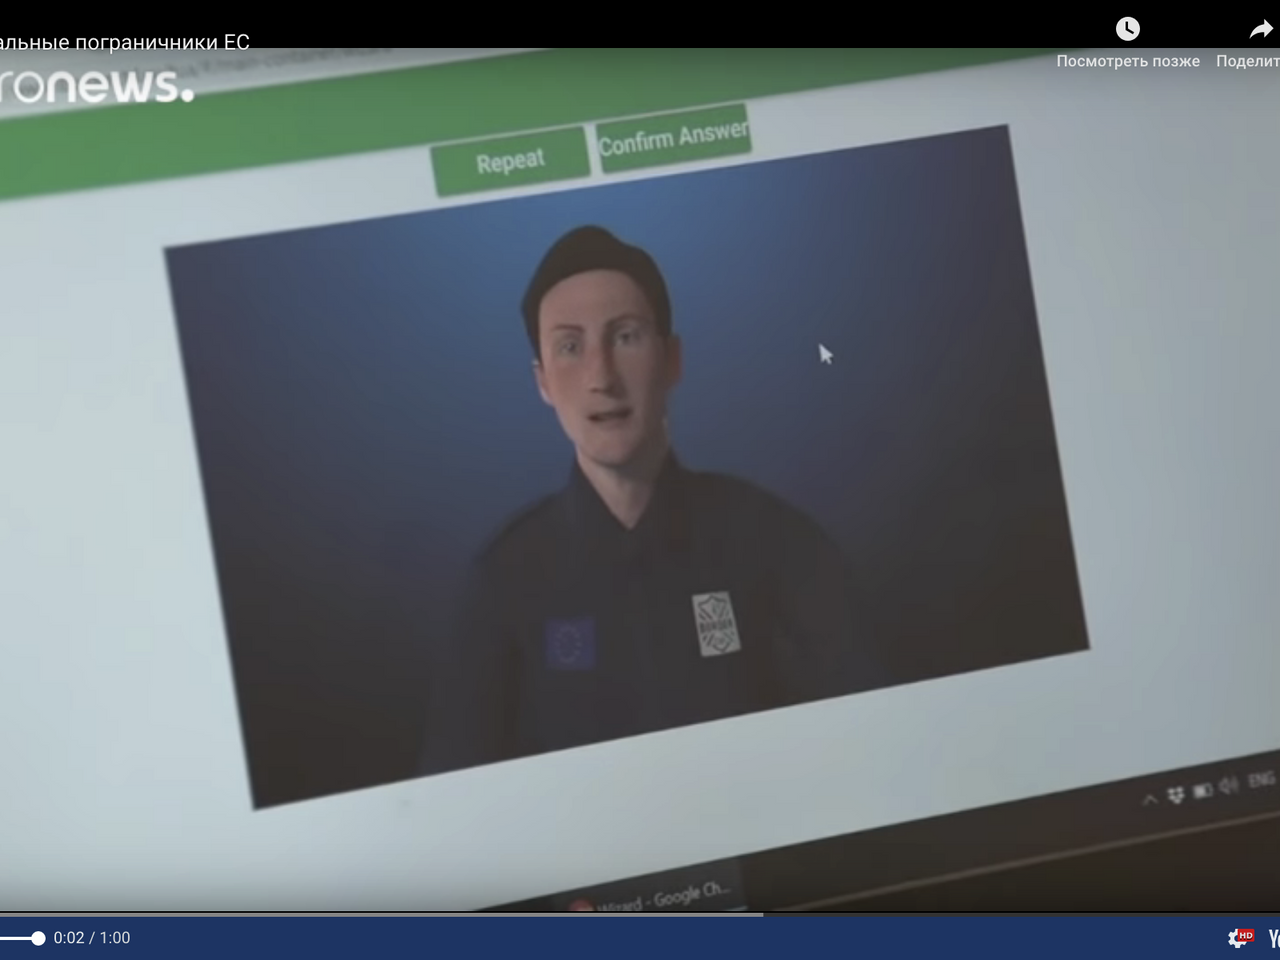This screenshot has width=1280, height=960.
Task: Click the ENG language indicator
Action: (x=1261, y=779)
